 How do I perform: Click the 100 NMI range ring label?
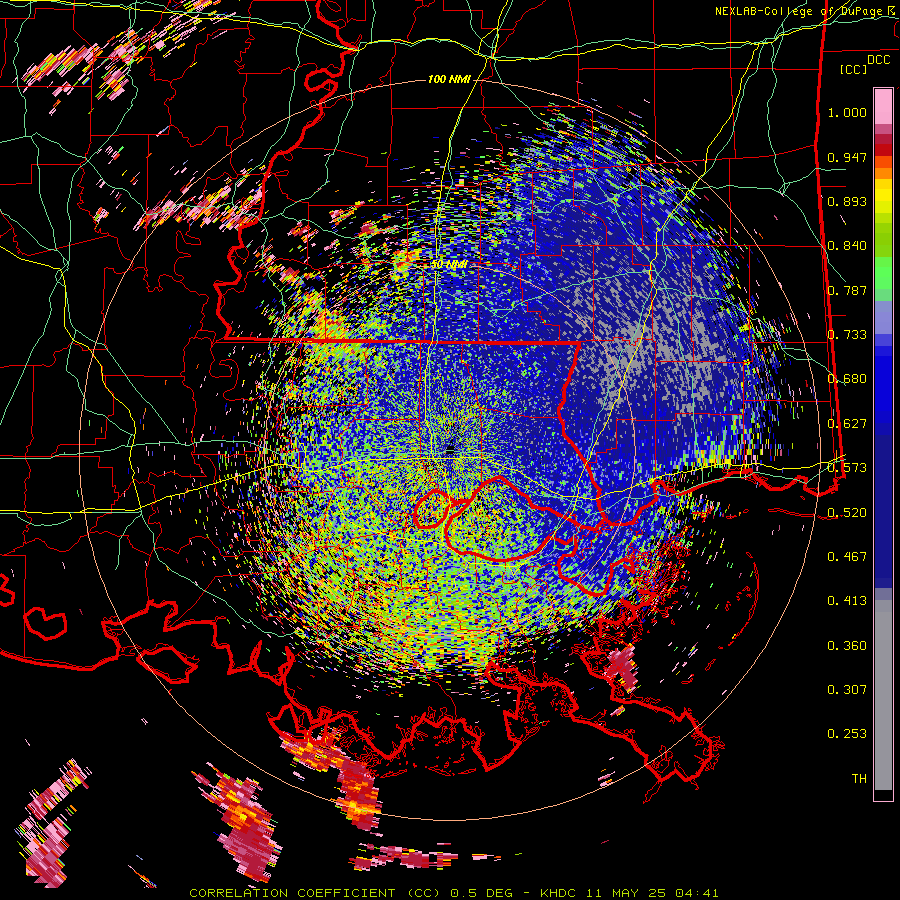coord(449,79)
